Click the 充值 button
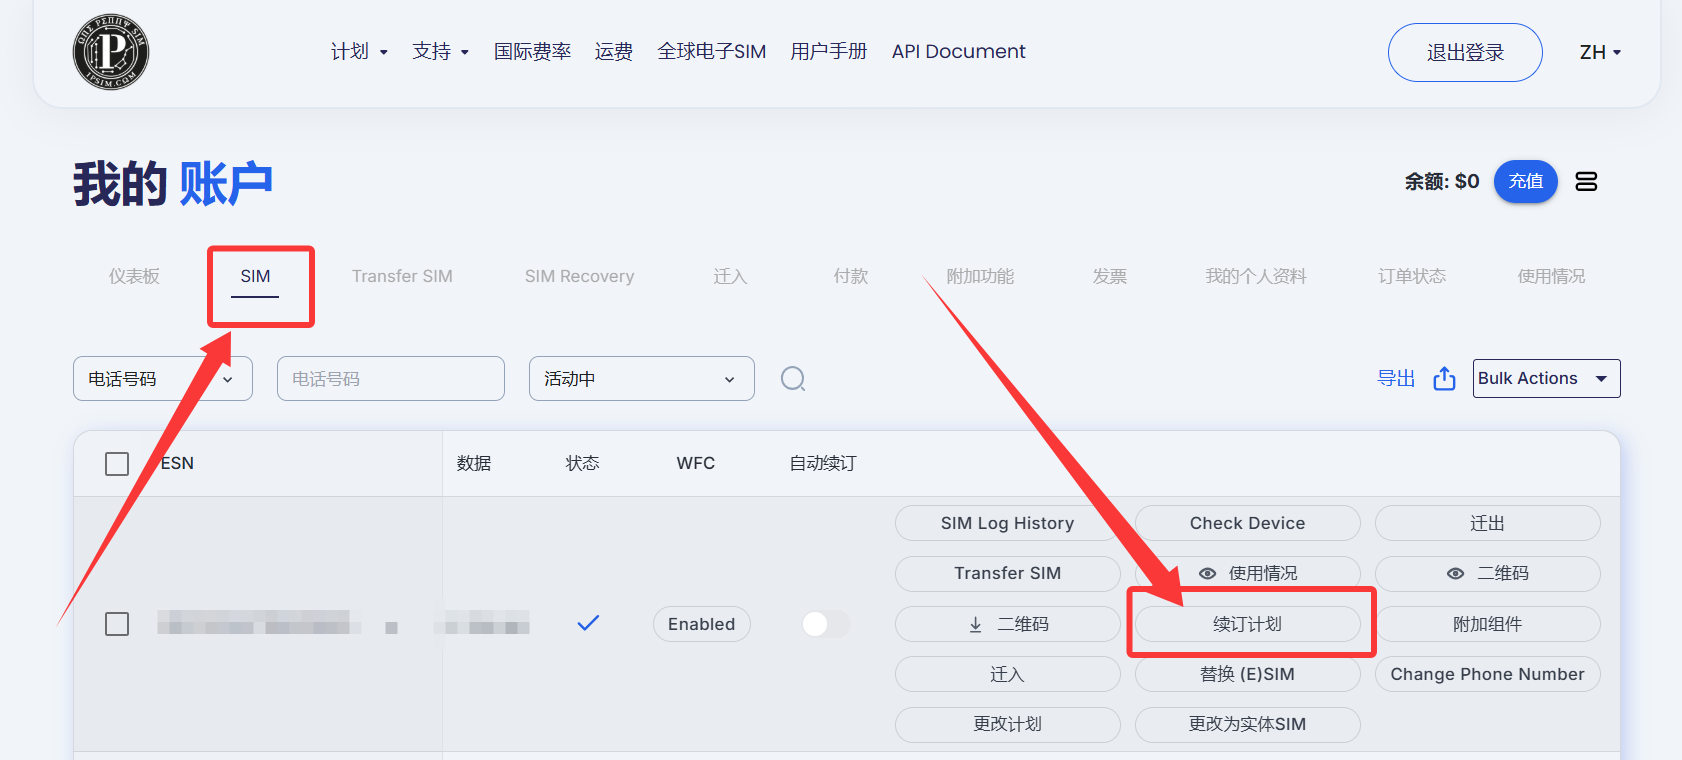Image resolution: width=1682 pixels, height=760 pixels. 1525,181
